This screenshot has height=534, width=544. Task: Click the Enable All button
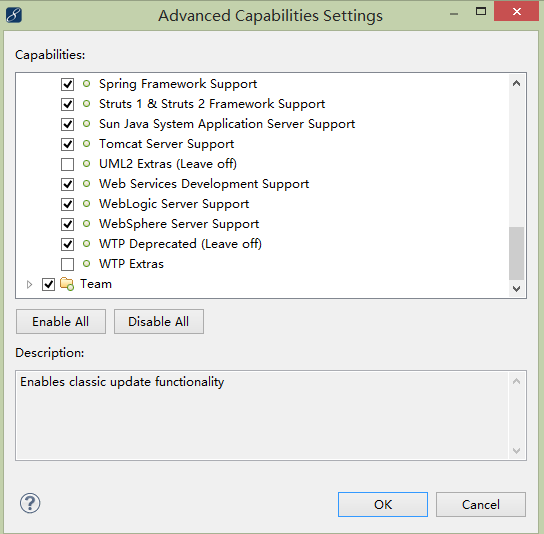point(61,322)
